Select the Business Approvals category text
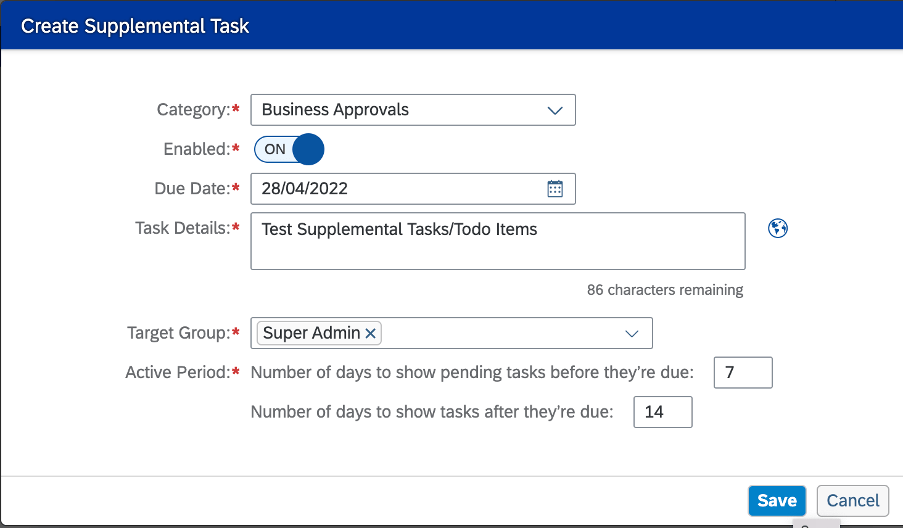Image resolution: width=904 pixels, height=528 pixels. click(335, 110)
